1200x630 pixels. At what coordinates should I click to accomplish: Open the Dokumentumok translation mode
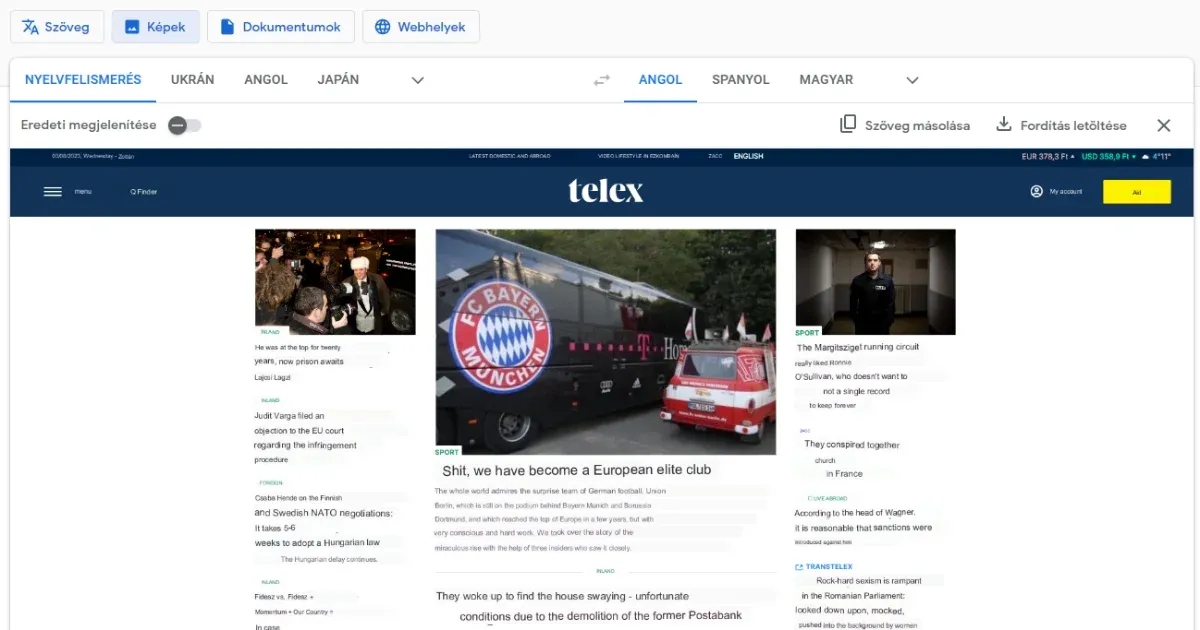click(x=281, y=27)
